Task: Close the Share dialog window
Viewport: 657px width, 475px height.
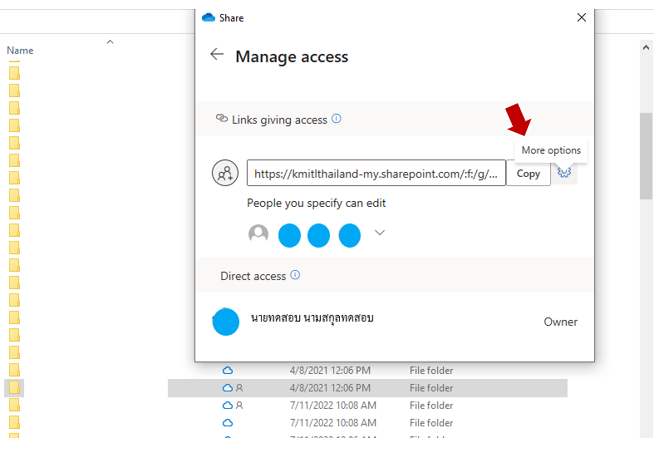Action: pyautogui.click(x=582, y=18)
